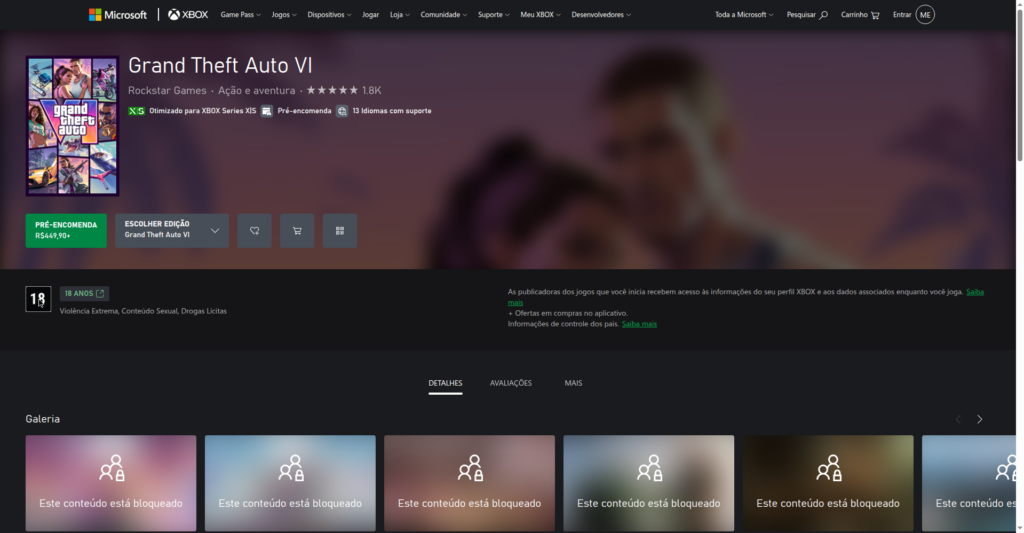Open the fourth blocked gallery thumbnail
The width and height of the screenshot is (1024, 533).
coord(648,483)
